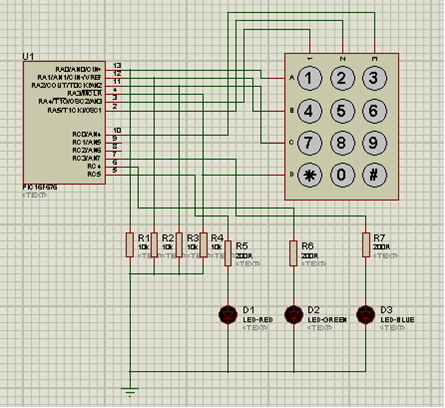Select resistor R4 component

pyautogui.click(x=203, y=245)
